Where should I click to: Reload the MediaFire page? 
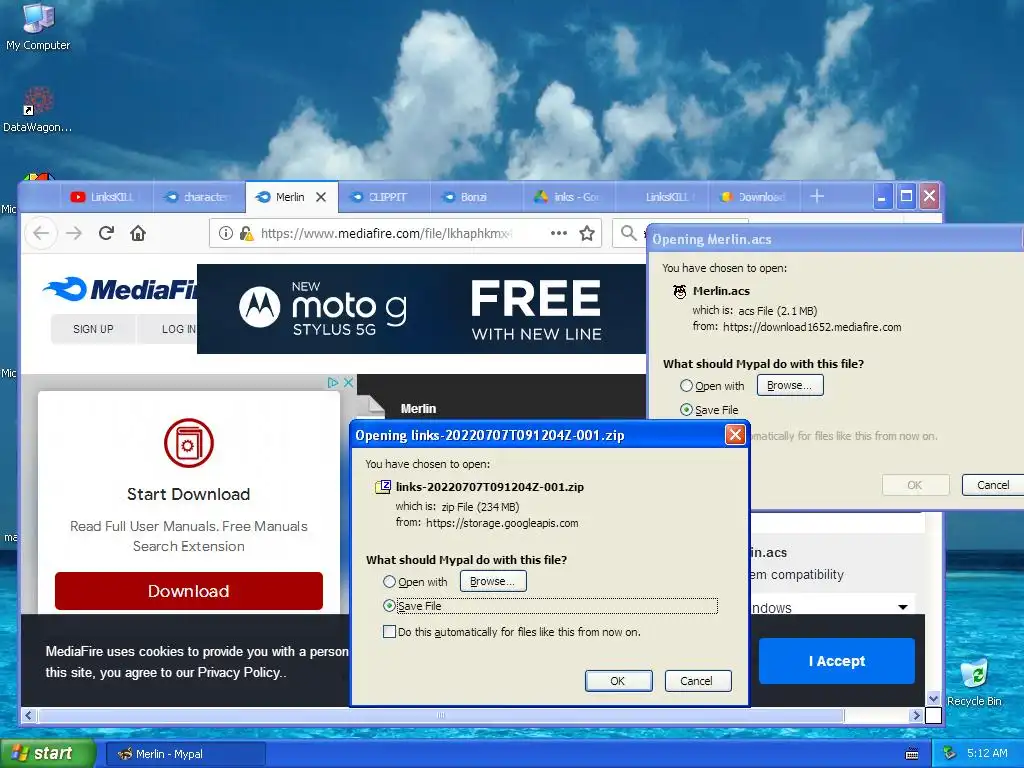coord(106,233)
